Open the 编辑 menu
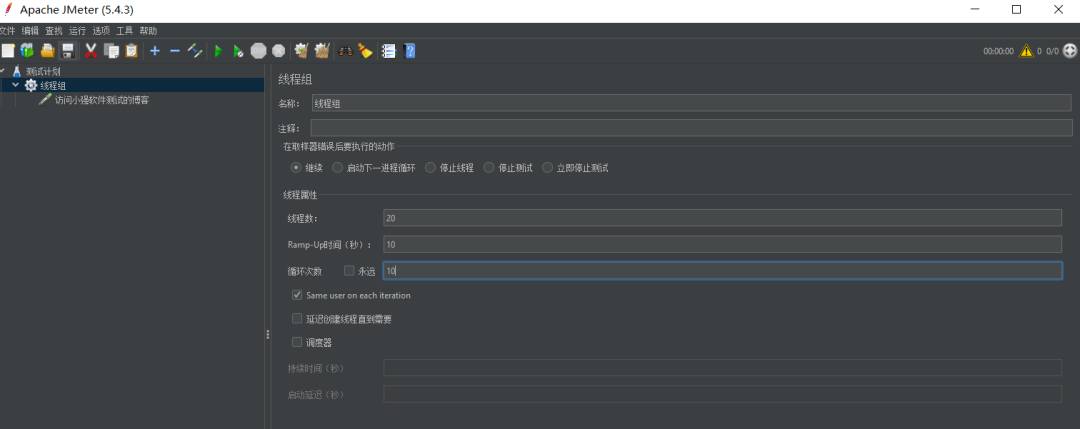 [x=30, y=30]
